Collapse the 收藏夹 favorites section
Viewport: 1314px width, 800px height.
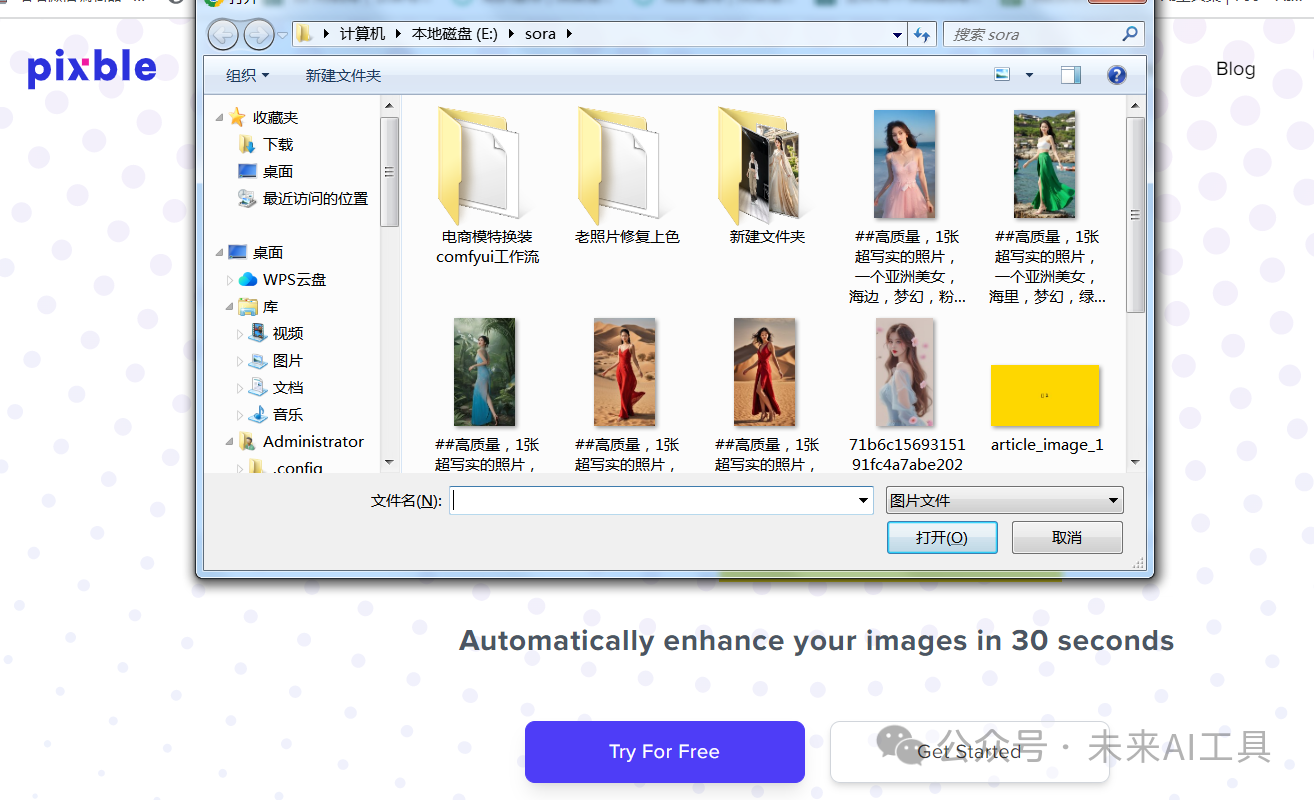tap(220, 118)
